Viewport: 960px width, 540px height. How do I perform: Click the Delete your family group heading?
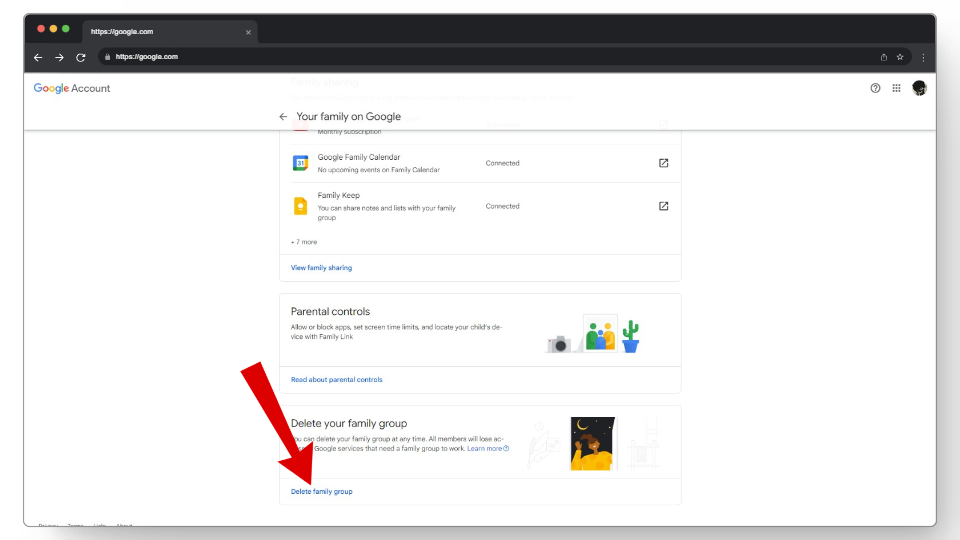tap(349, 423)
